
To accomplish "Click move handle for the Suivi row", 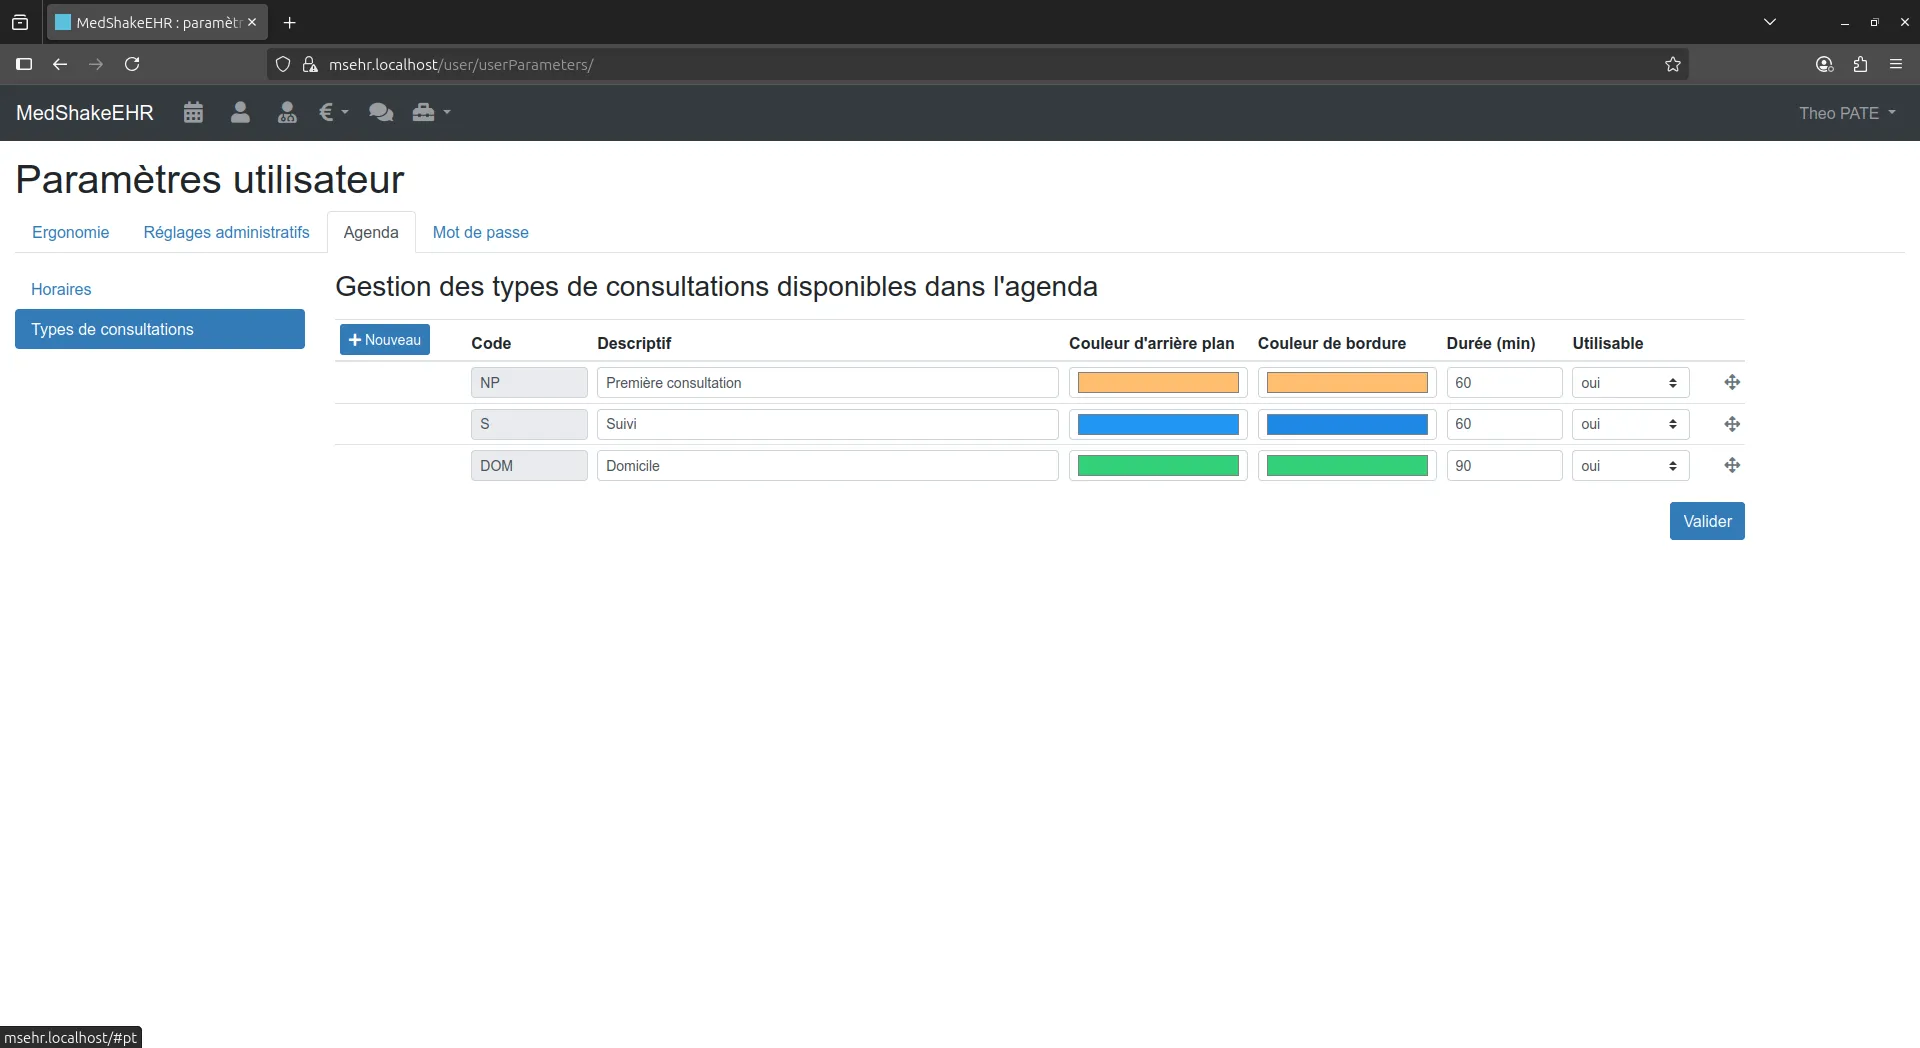I will pyautogui.click(x=1732, y=424).
